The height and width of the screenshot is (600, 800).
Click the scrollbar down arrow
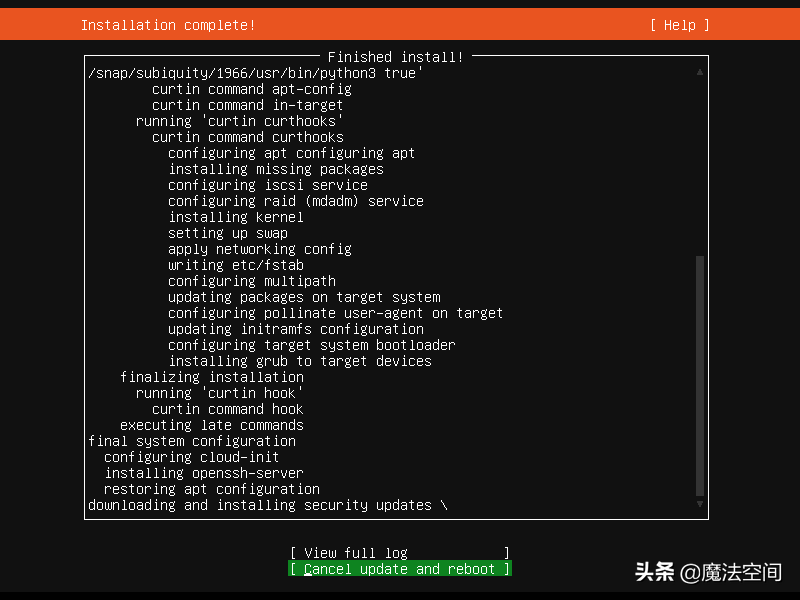pyautogui.click(x=700, y=505)
